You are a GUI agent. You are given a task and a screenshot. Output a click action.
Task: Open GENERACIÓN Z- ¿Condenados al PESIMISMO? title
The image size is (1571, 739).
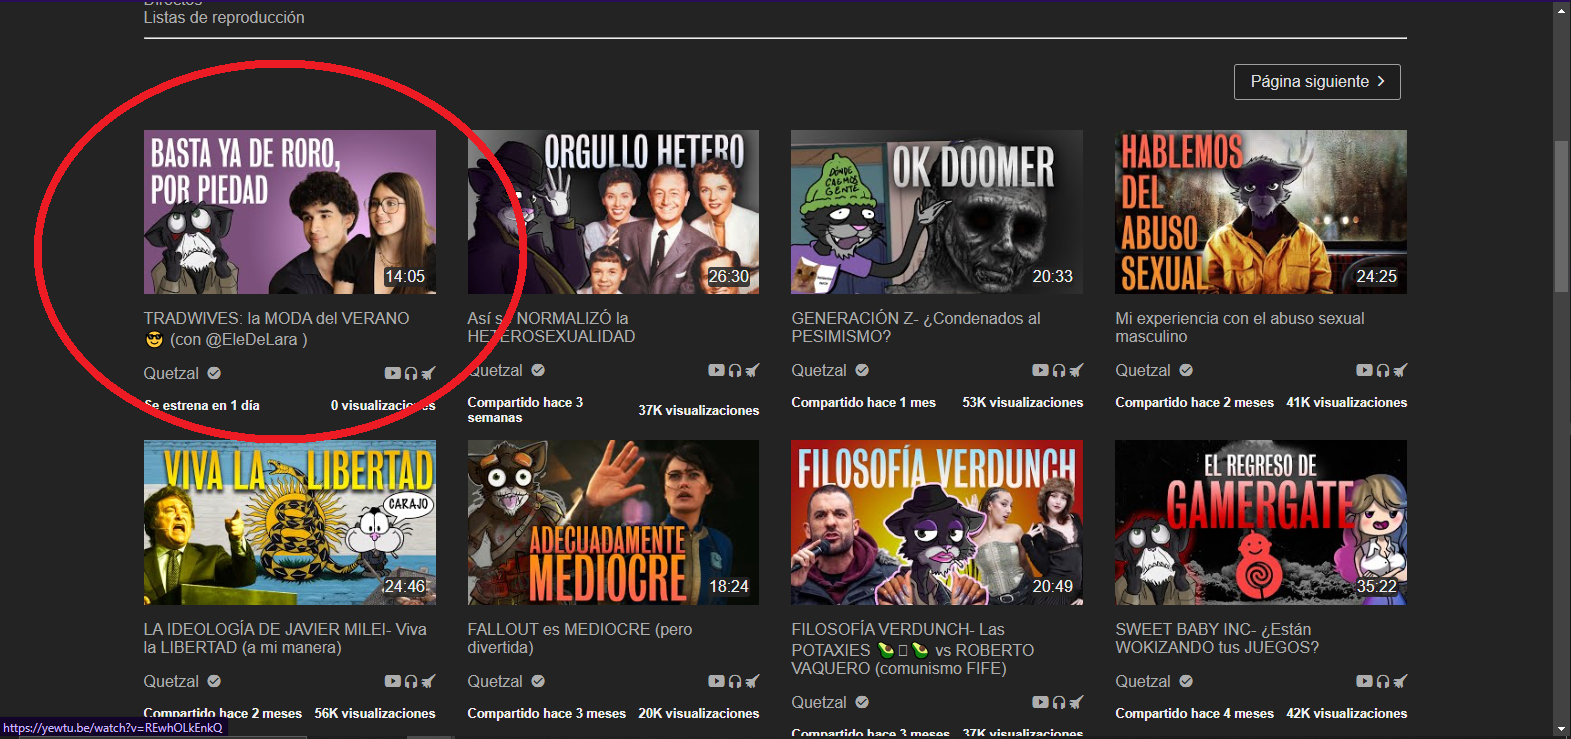click(916, 327)
